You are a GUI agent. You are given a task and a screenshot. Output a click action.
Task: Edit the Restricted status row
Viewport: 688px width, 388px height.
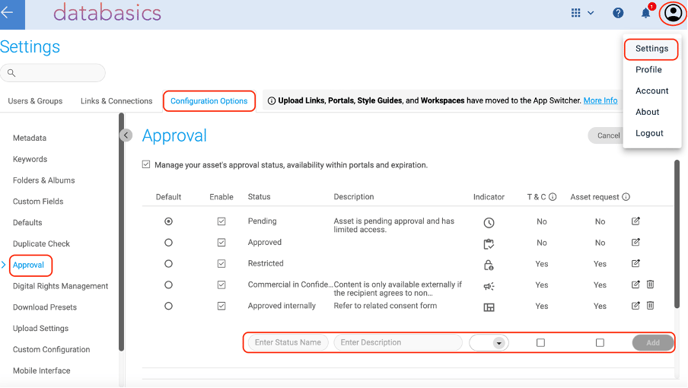(x=635, y=263)
